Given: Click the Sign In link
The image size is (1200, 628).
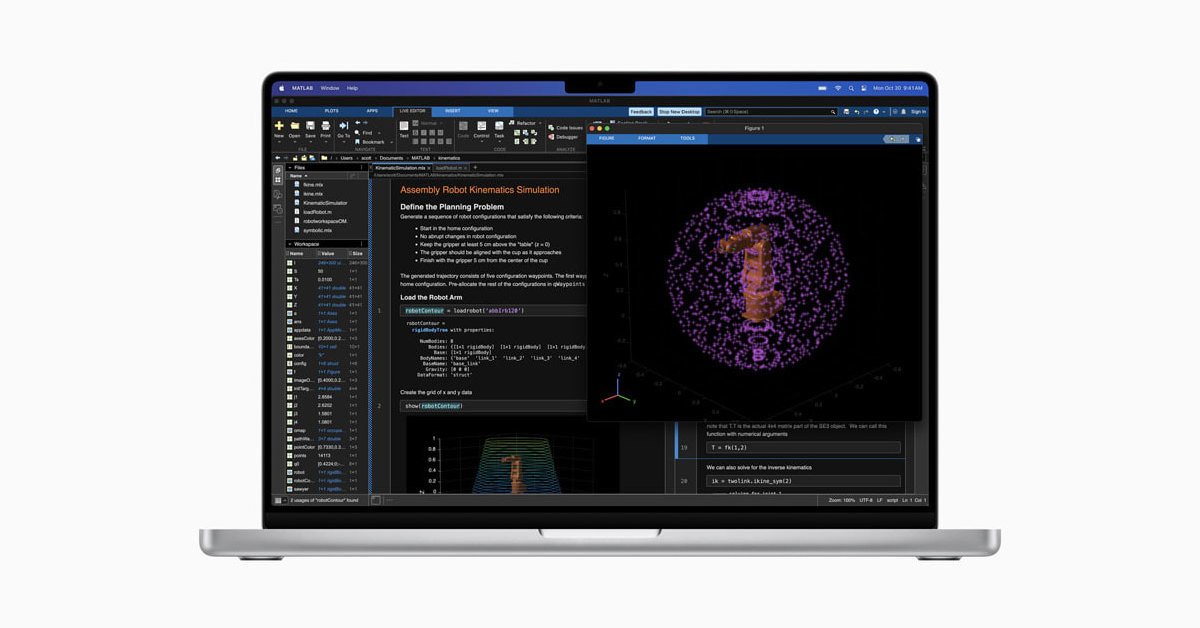Looking at the screenshot, I should pos(918,112).
